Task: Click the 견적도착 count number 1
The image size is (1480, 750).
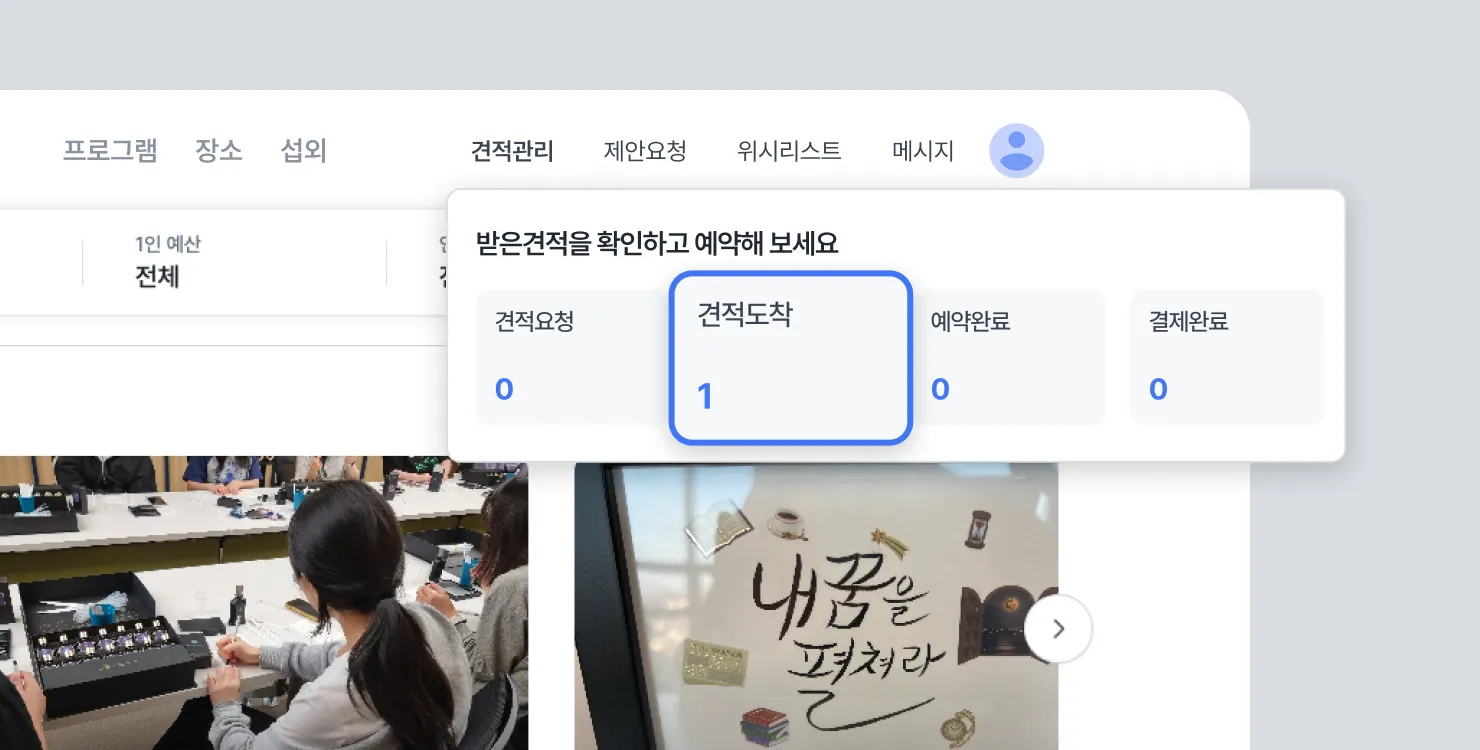Action: pyautogui.click(x=705, y=397)
